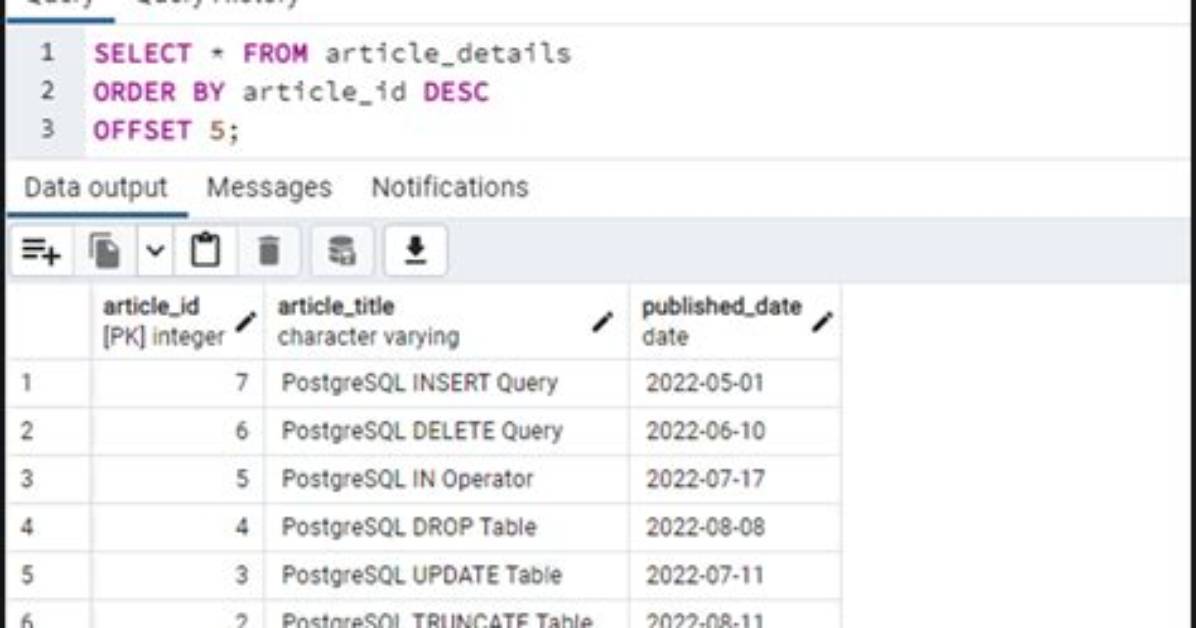Viewport: 1196px width, 628px height.
Task: Select row number 3 header
Action: point(49,478)
